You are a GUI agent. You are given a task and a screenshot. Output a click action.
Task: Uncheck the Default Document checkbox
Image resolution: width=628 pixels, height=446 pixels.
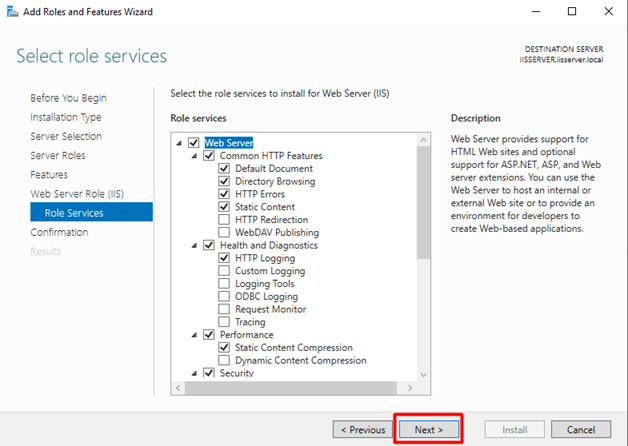pyautogui.click(x=224, y=168)
